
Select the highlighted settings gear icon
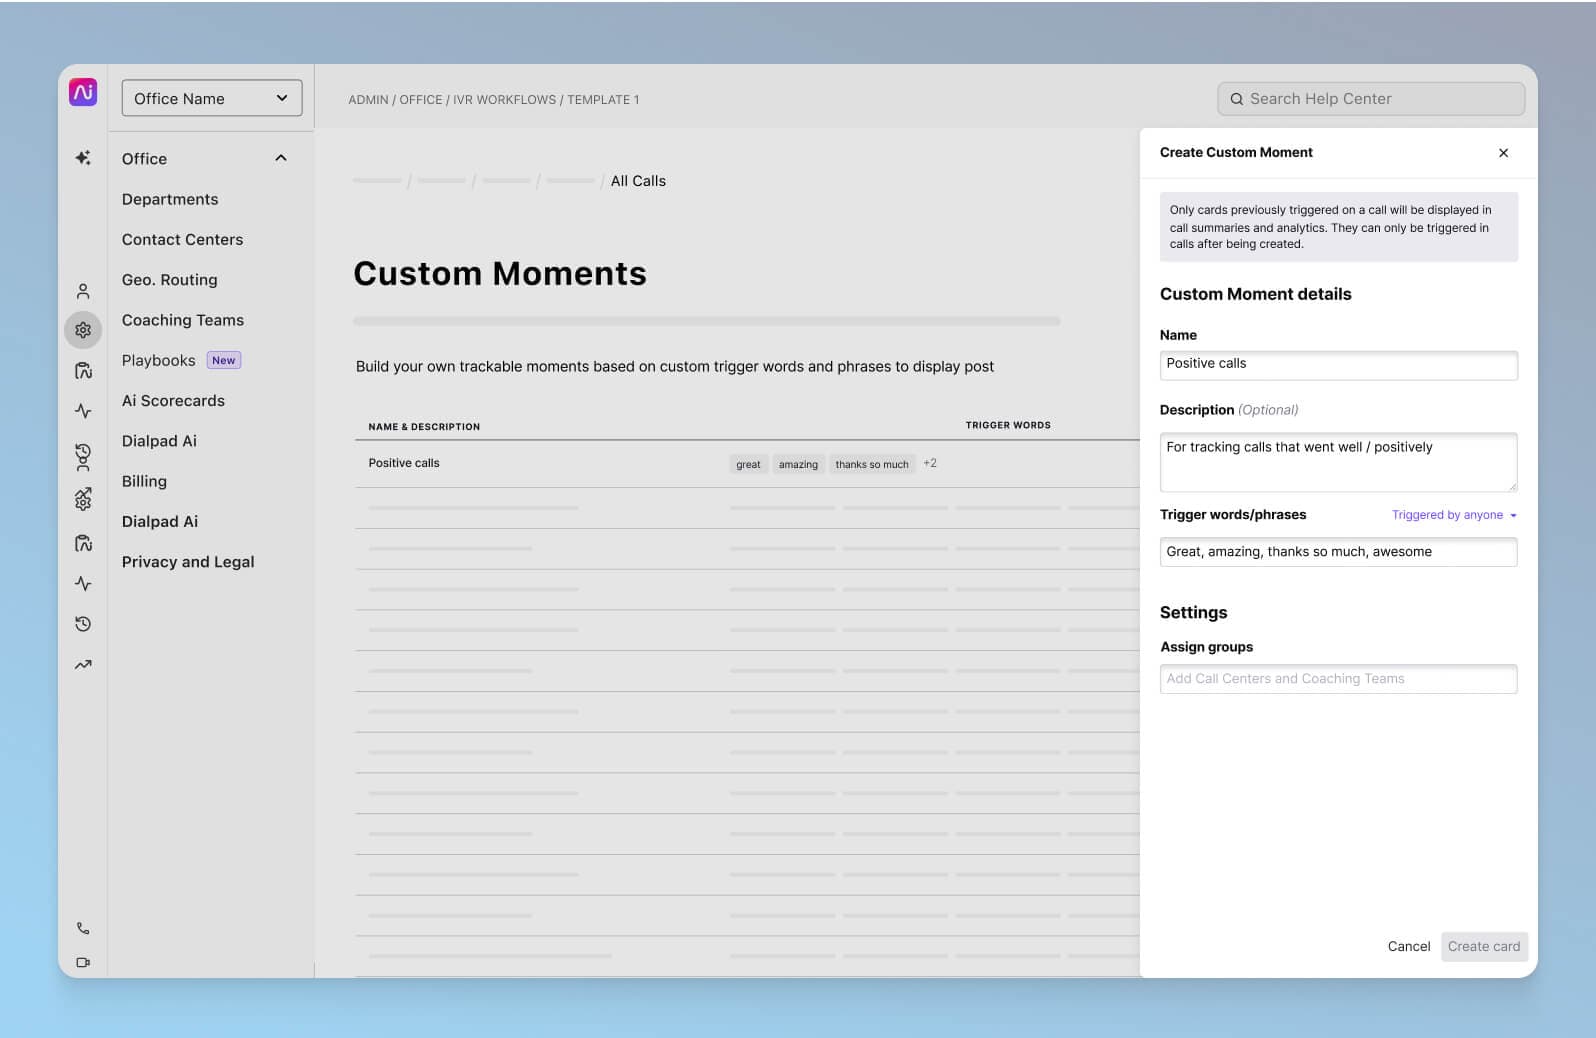click(83, 330)
